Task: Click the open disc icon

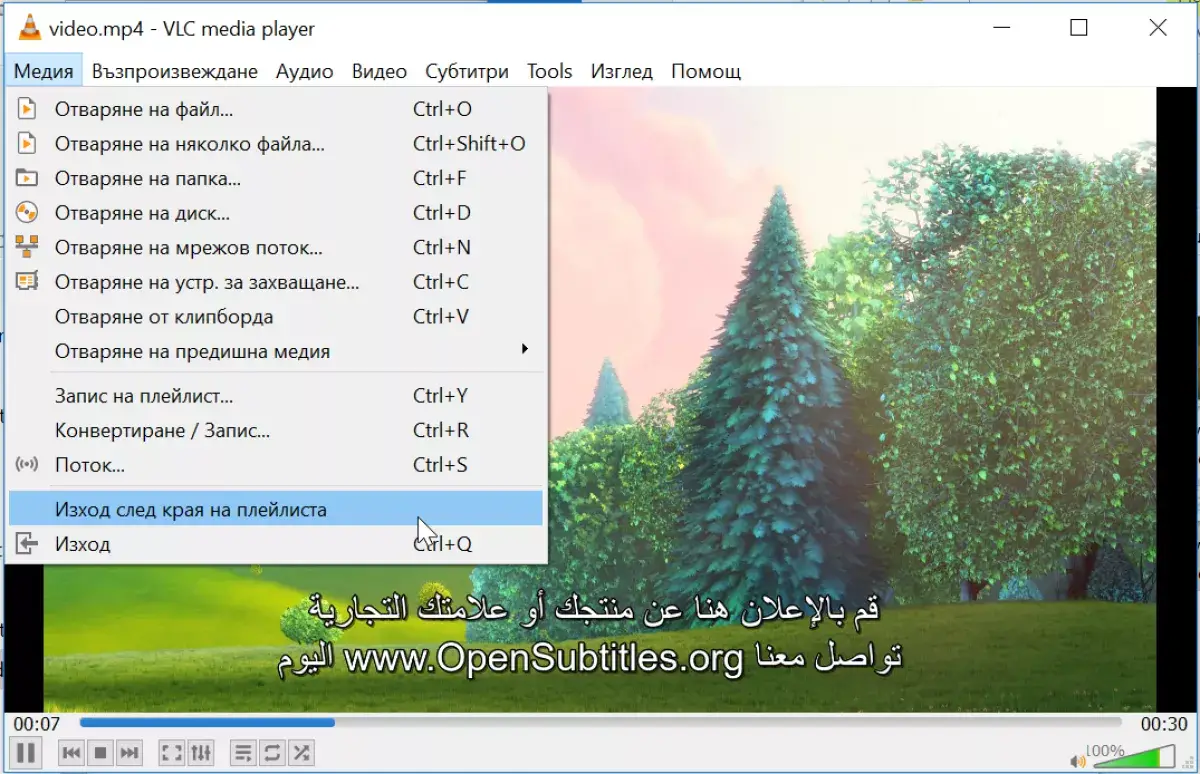Action: (27, 213)
